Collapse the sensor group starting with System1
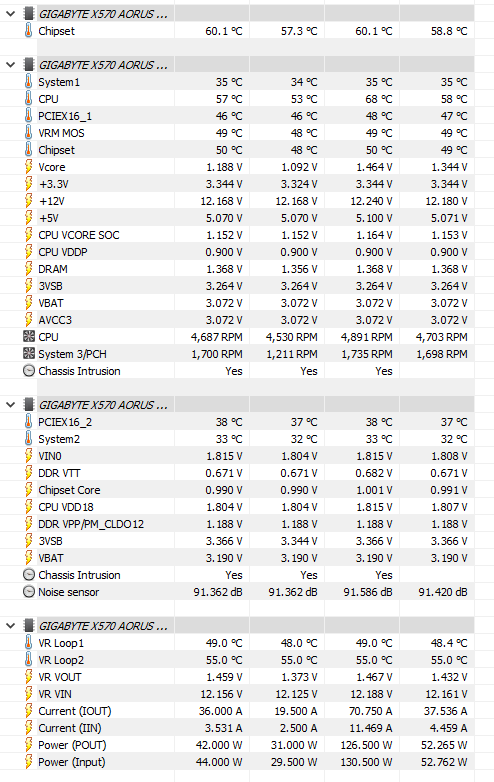 [x=10, y=65]
